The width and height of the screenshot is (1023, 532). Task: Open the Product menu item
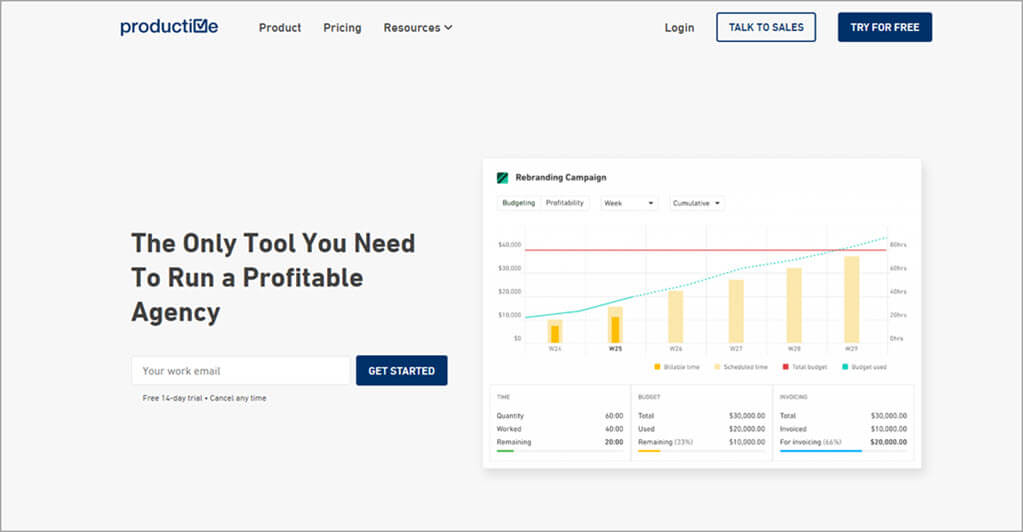coord(280,28)
